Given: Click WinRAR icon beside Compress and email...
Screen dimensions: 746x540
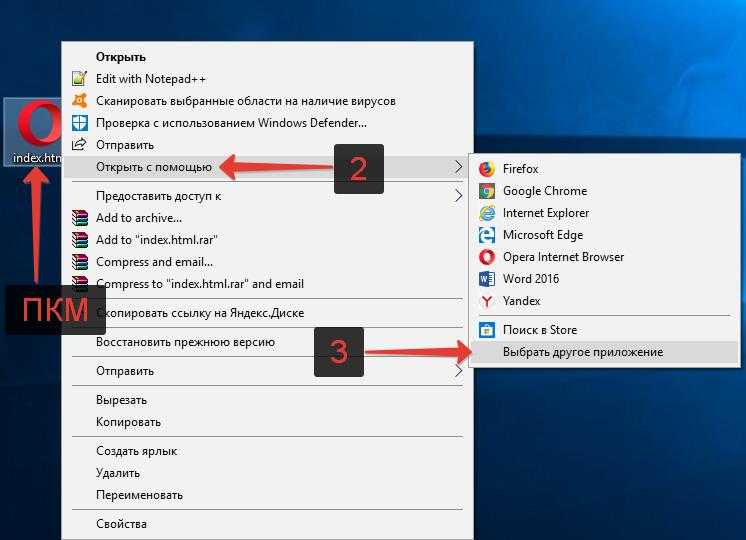Looking at the screenshot, I should [x=79, y=262].
